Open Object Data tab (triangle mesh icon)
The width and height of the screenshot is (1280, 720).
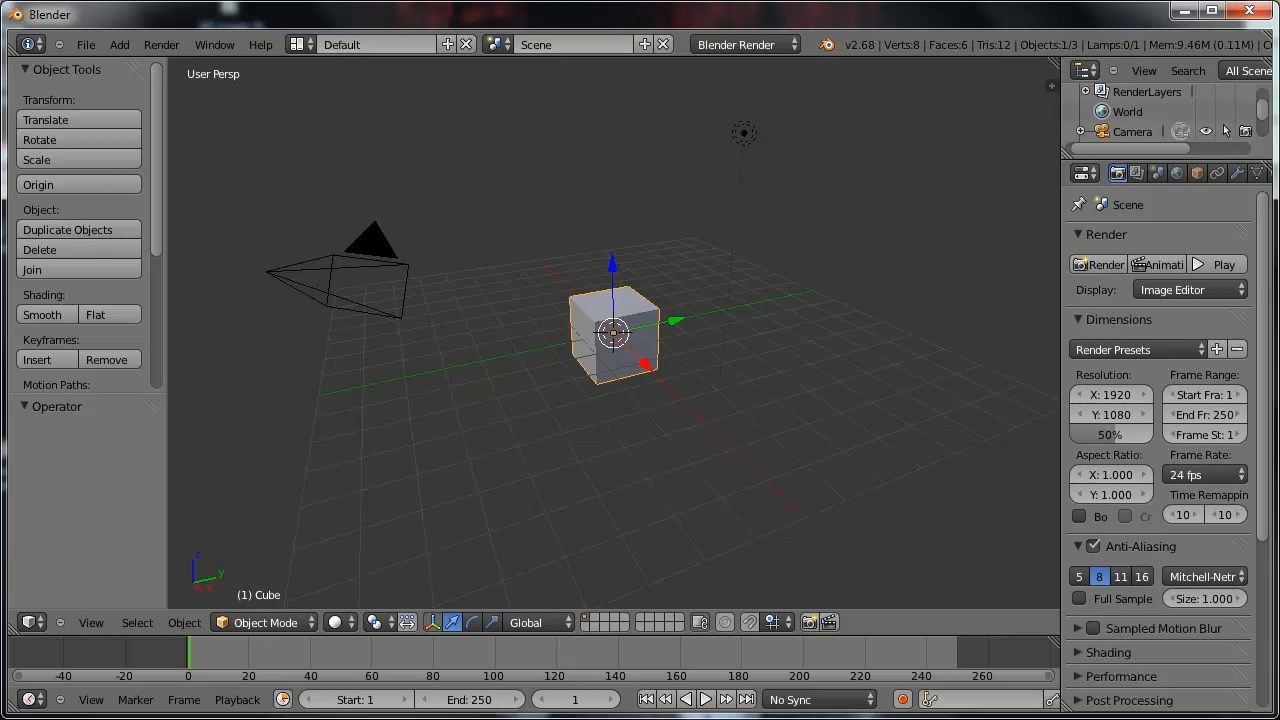pyautogui.click(x=1257, y=173)
